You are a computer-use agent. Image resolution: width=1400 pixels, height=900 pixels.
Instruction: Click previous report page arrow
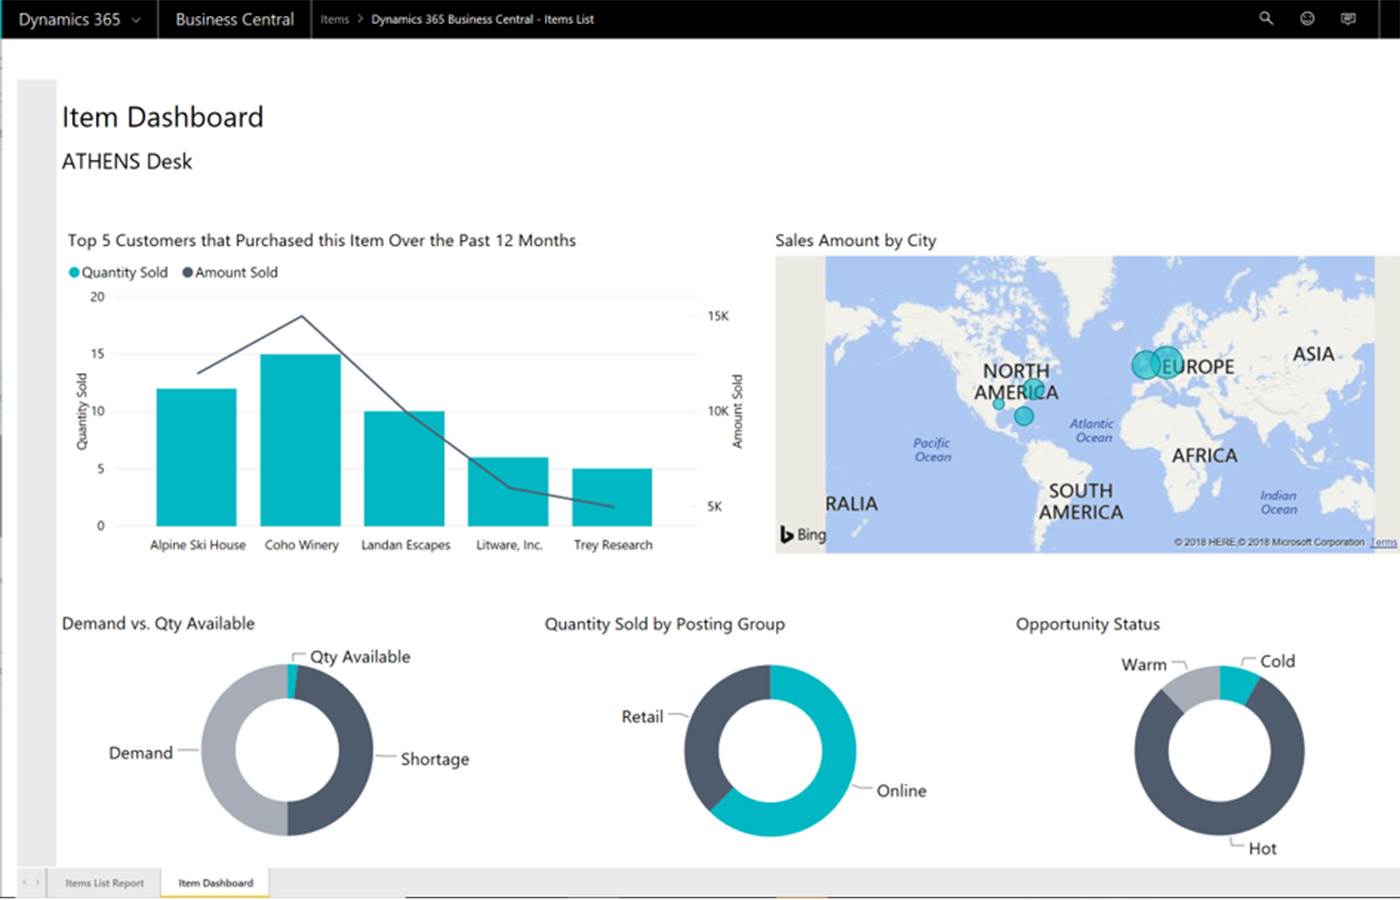pyautogui.click(x=25, y=882)
